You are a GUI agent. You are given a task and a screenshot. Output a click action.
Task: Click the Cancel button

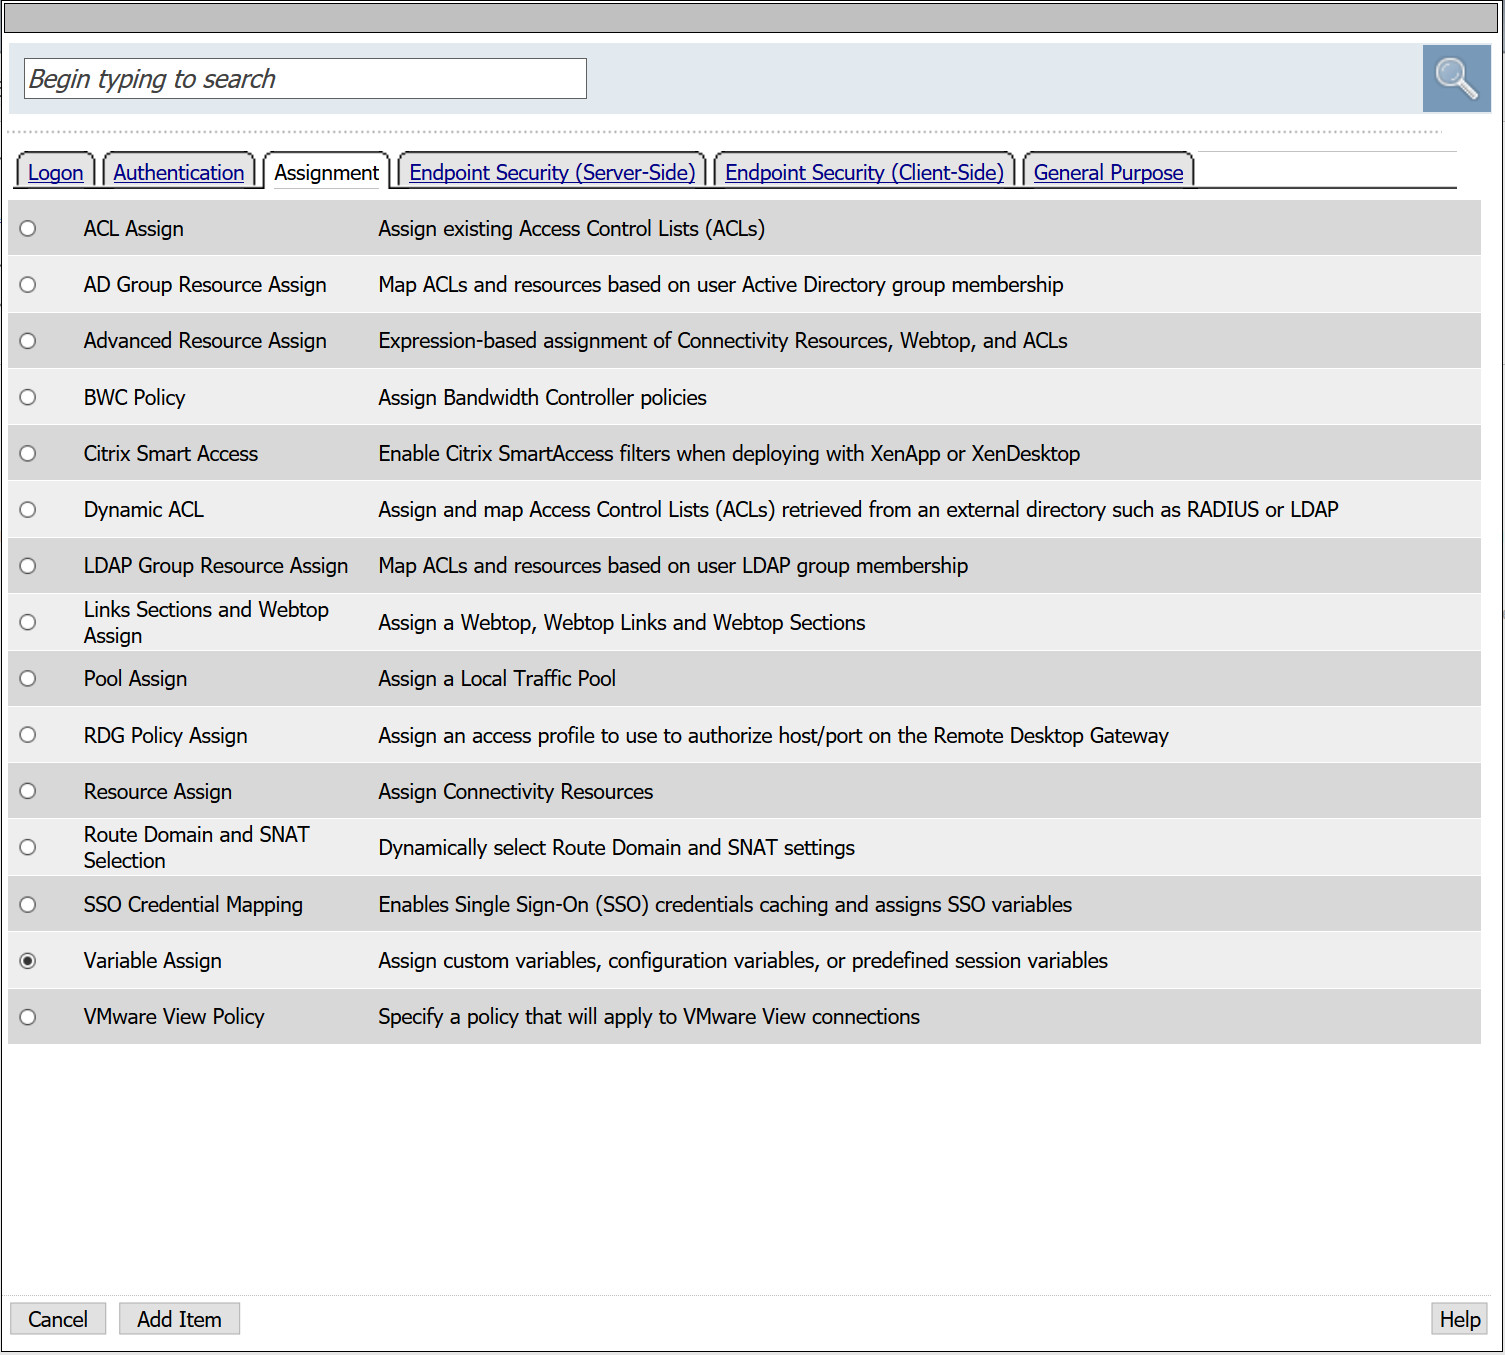coord(58,1319)
